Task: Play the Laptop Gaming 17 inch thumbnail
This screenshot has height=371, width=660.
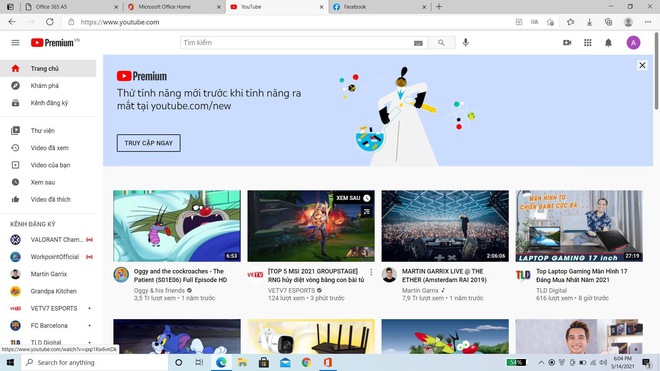Action: [x=579, y=226]
